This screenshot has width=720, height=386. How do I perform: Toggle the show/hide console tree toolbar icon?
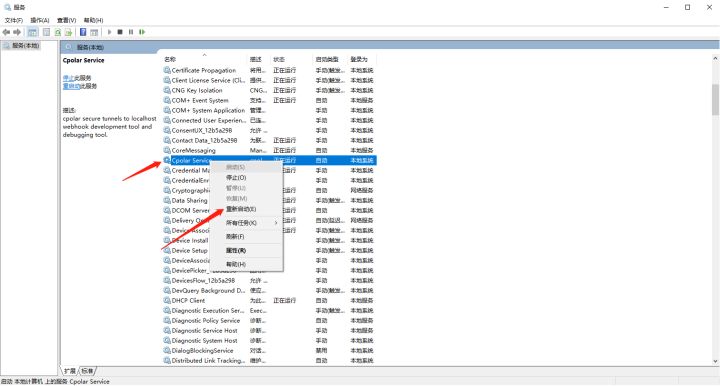click(x=33, y=32)
